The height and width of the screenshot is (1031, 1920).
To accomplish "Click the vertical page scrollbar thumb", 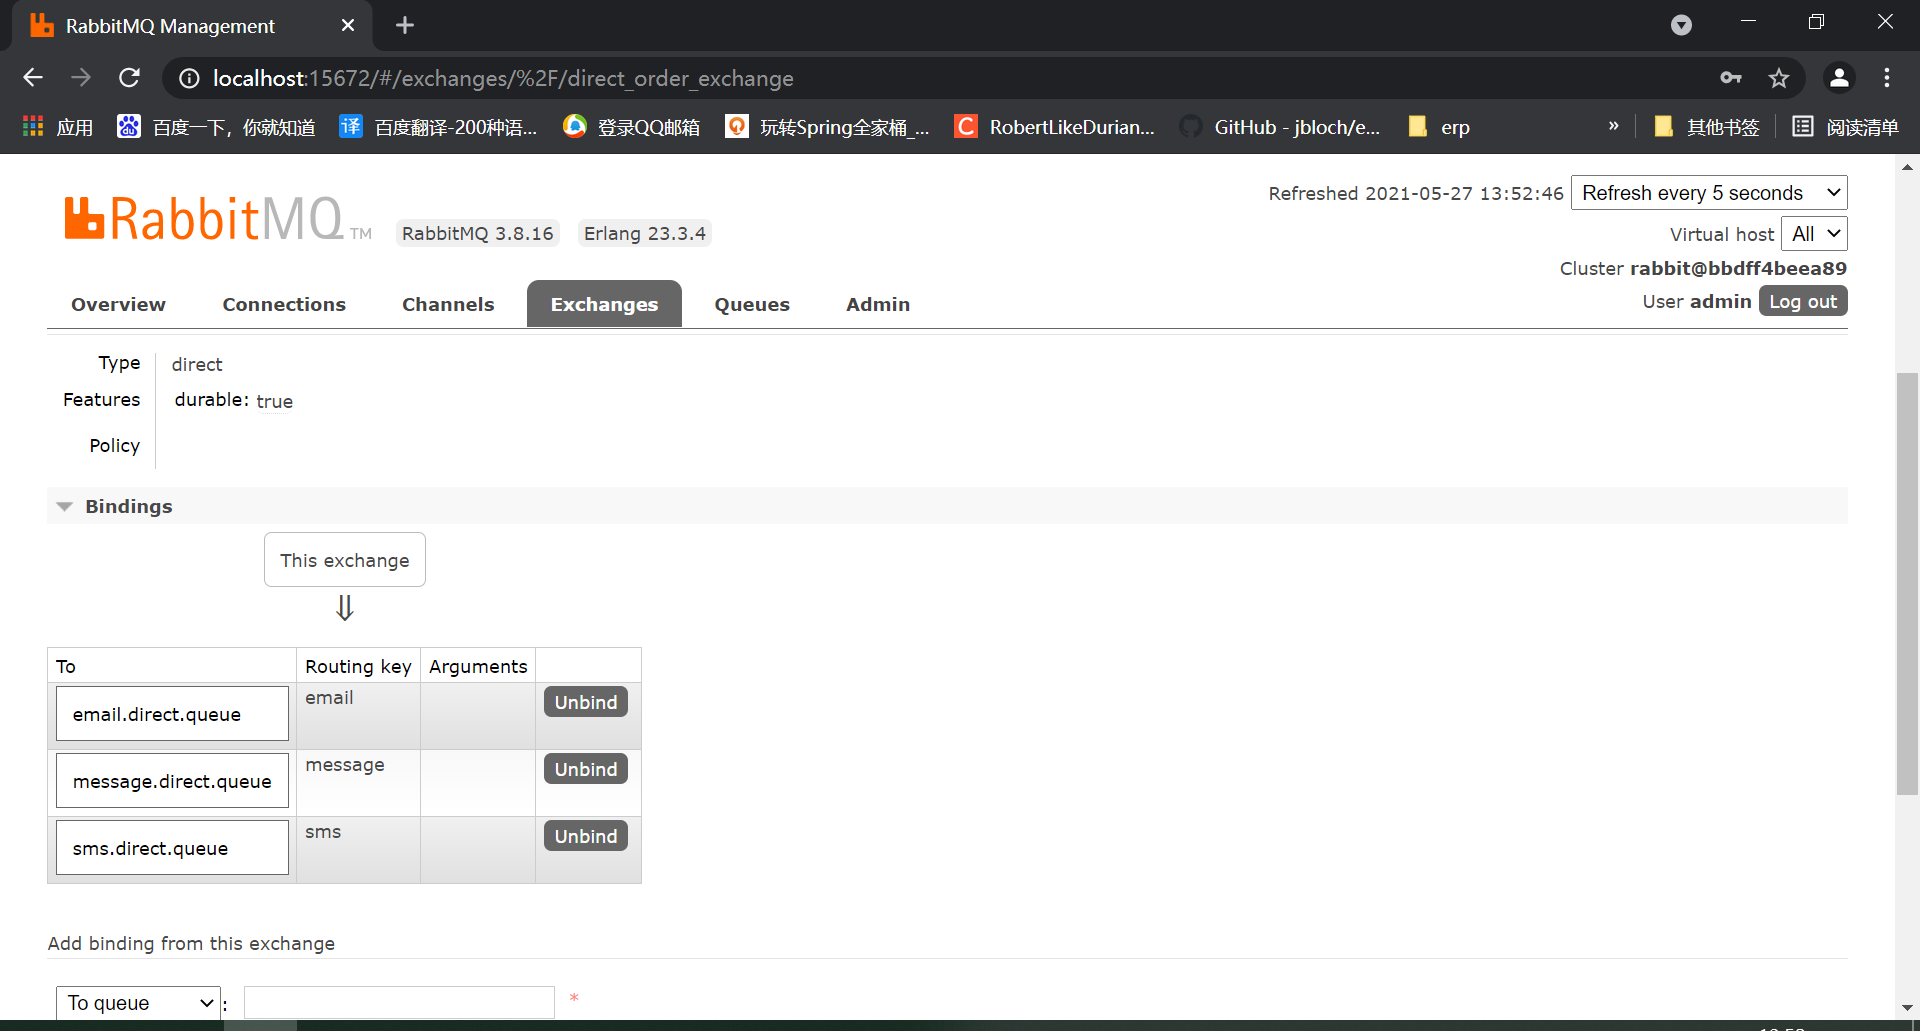I will pyautogui.click(x=1907, y=584).
